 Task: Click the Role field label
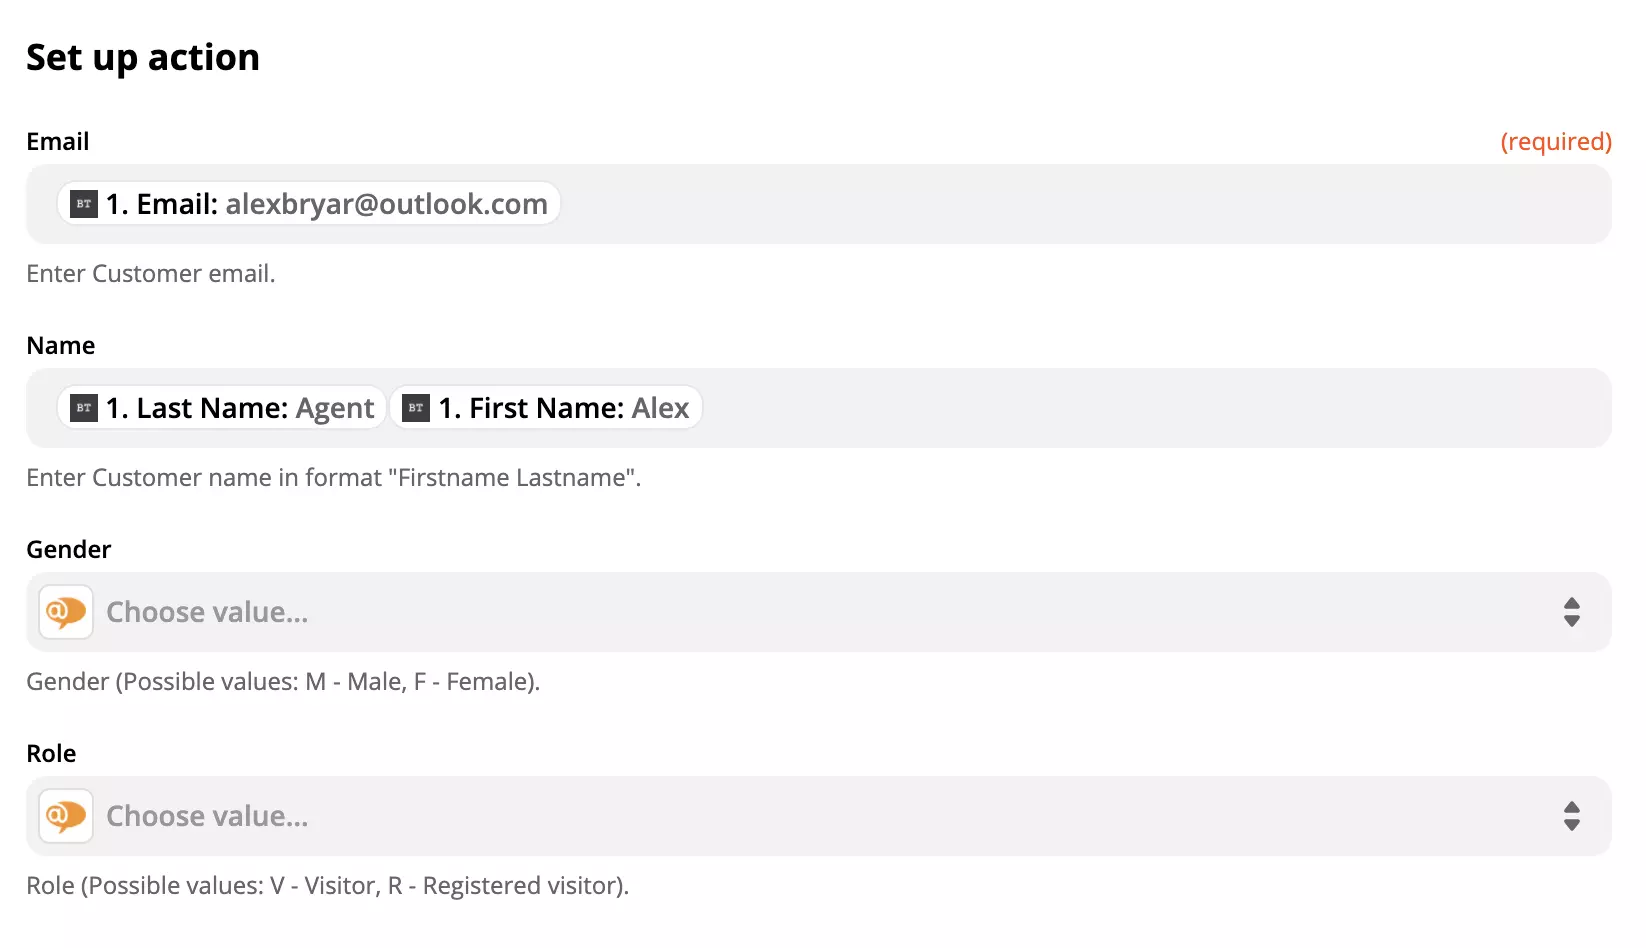[x=51, y=753]
